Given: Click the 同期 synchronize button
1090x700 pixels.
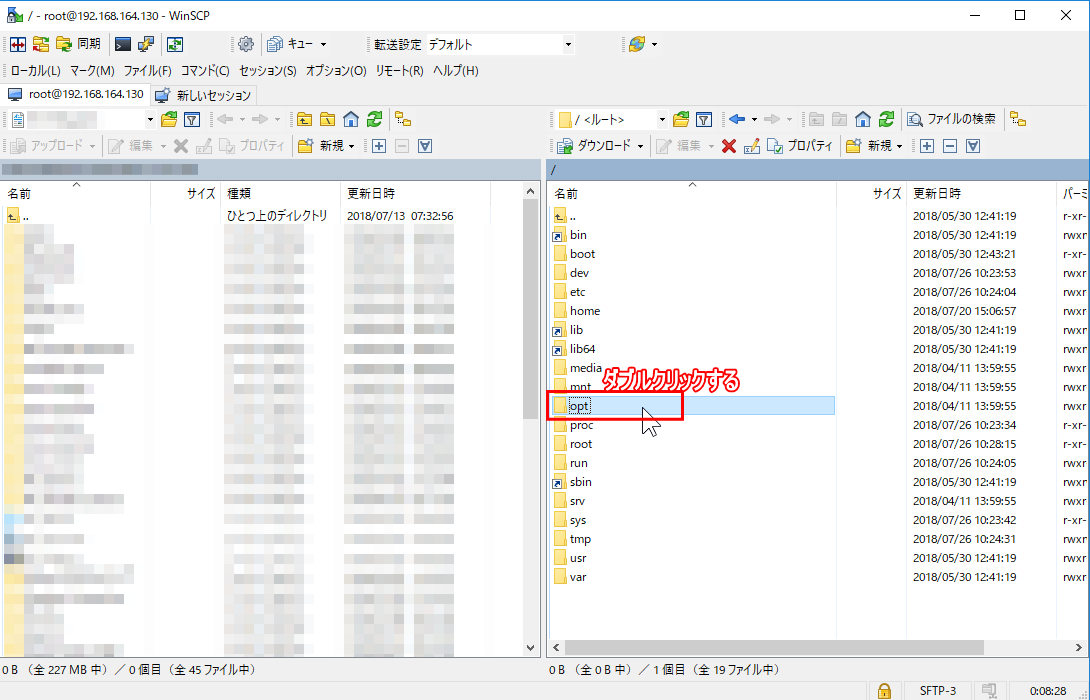Looking at the screenshot, I should tap(79, 44).
